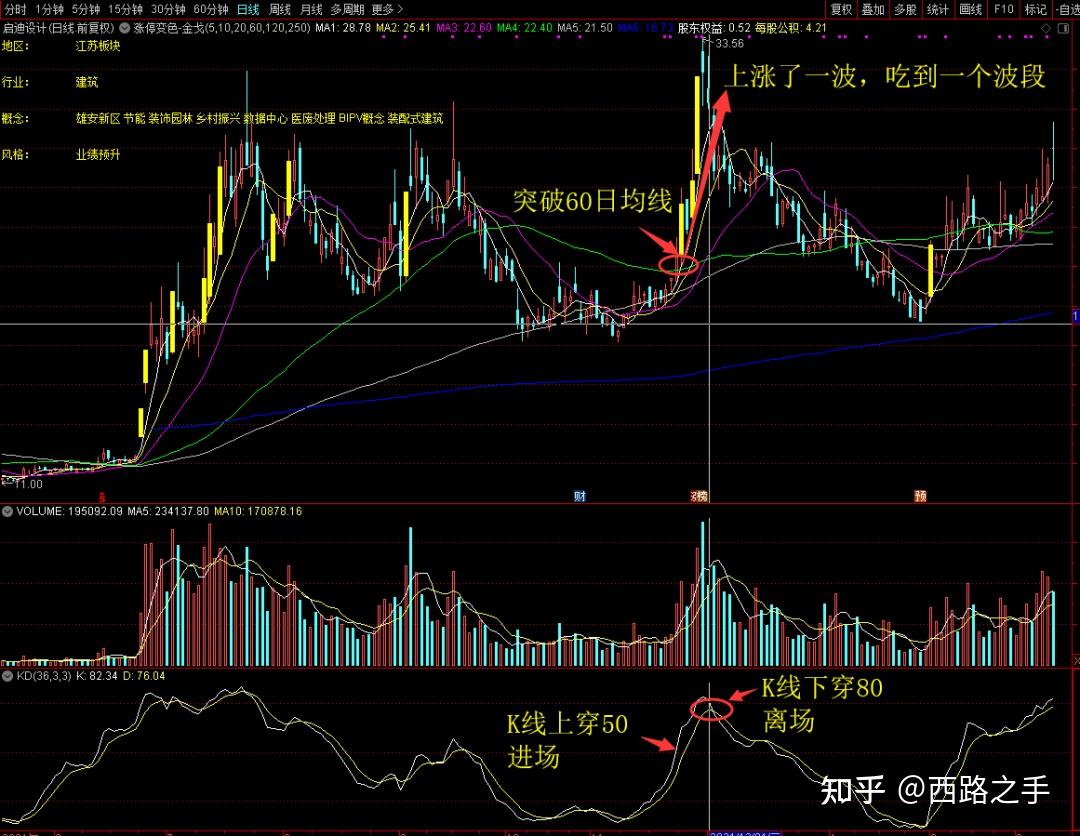Click the MA3: 22.60 value
The height and width of the screenshot is (836, 1080).
point(464,28)
